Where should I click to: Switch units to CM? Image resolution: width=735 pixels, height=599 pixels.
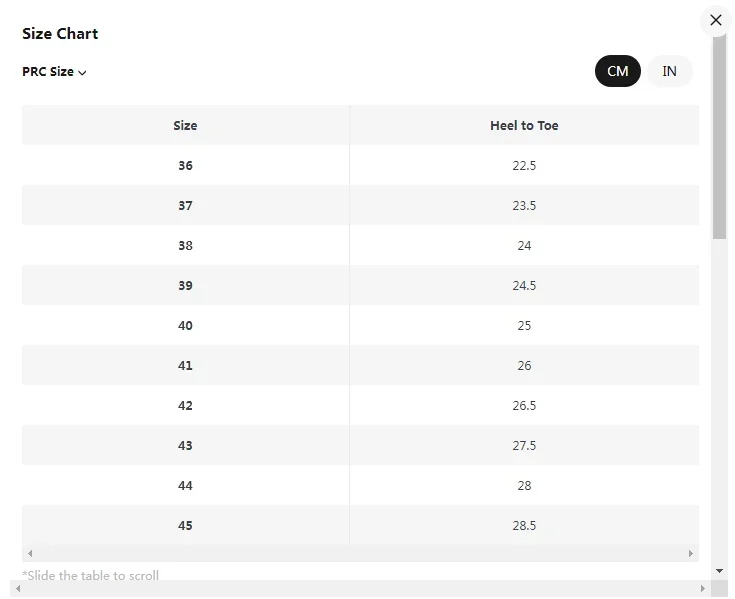click(x=617, y=71)
